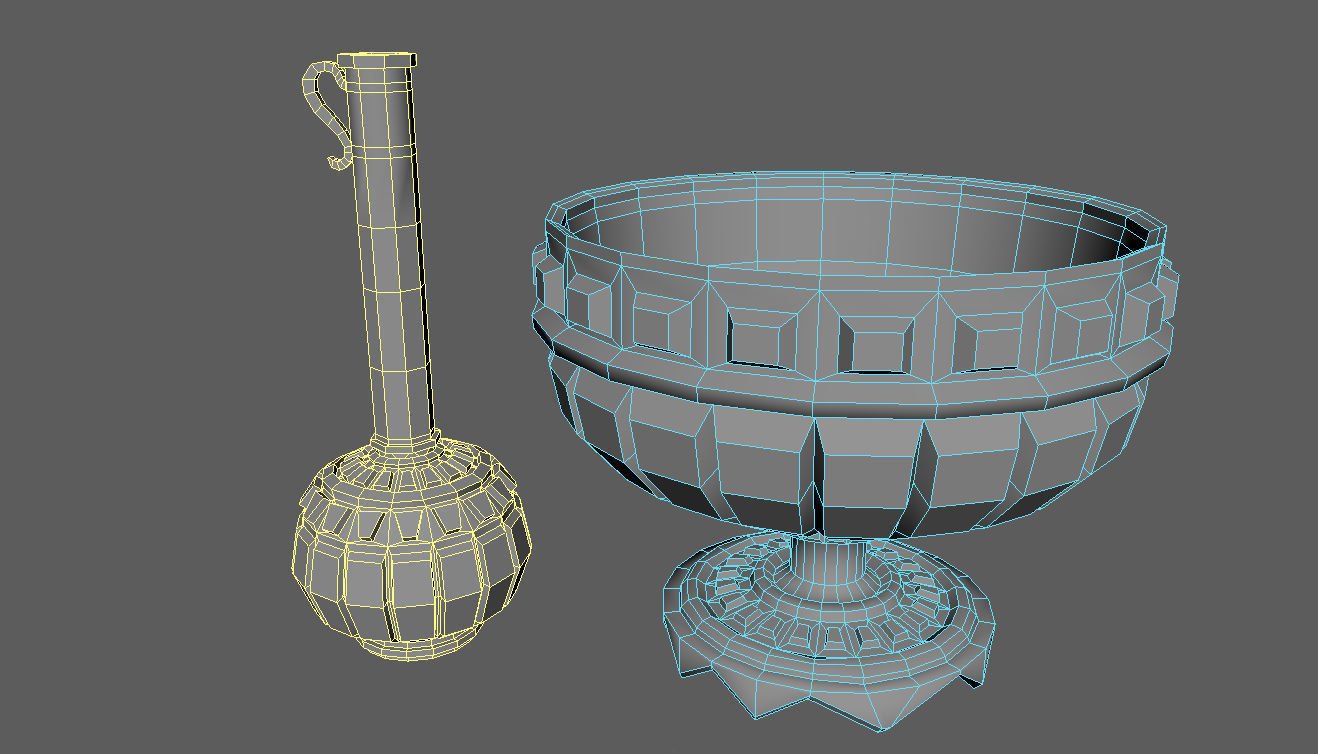Click the round pedestal base of the goblet
The width and height of the screenshot is (1318, 754).
[830, 632]
